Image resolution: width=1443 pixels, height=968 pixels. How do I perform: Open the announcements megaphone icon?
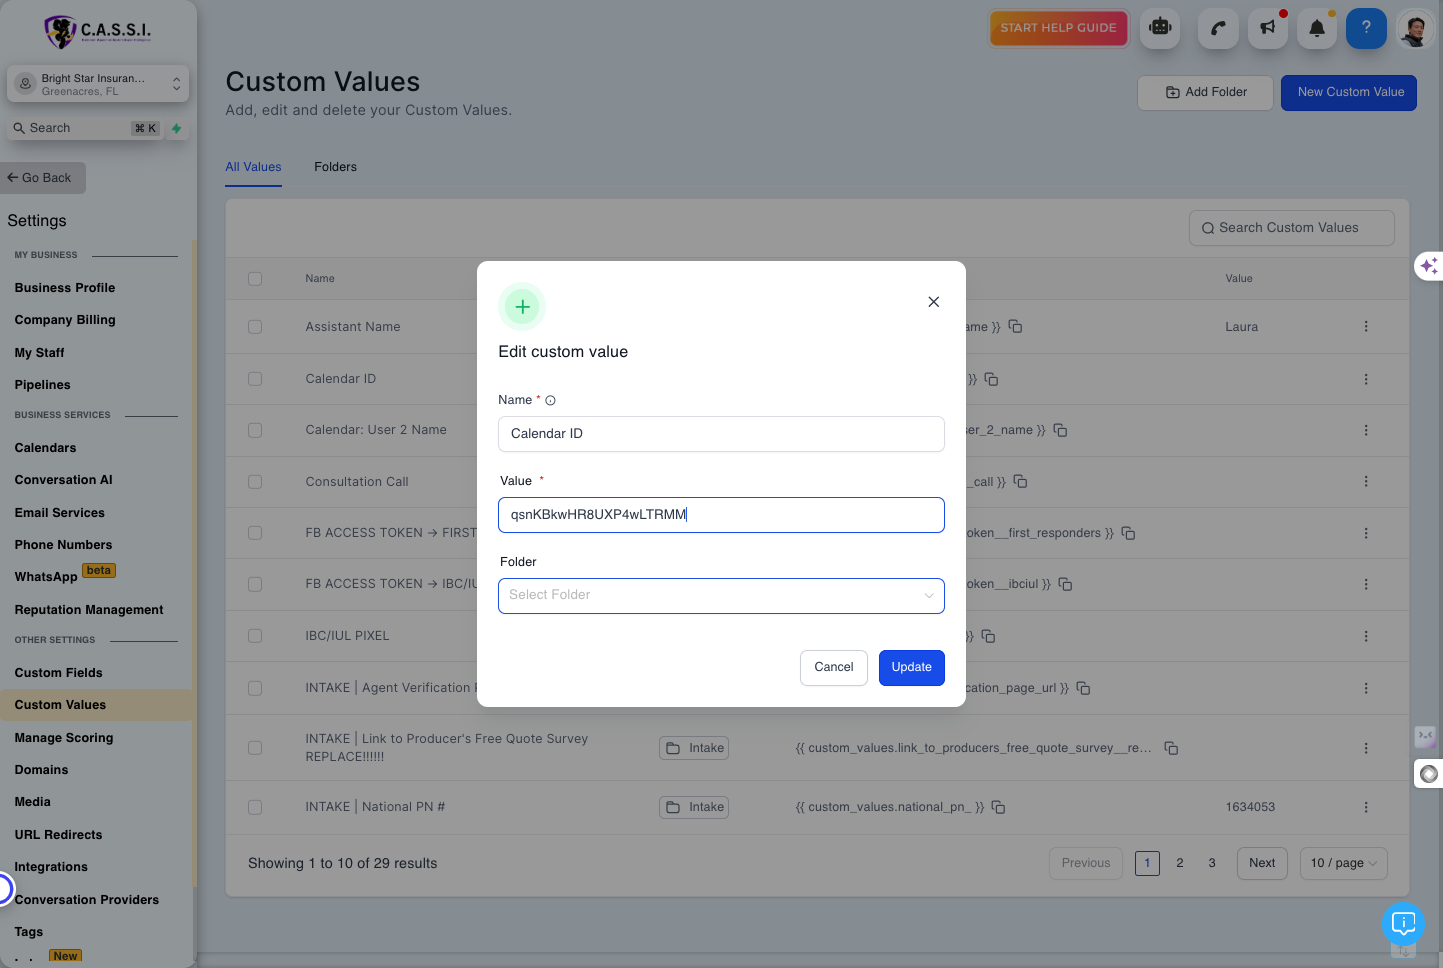point(1268,28)
